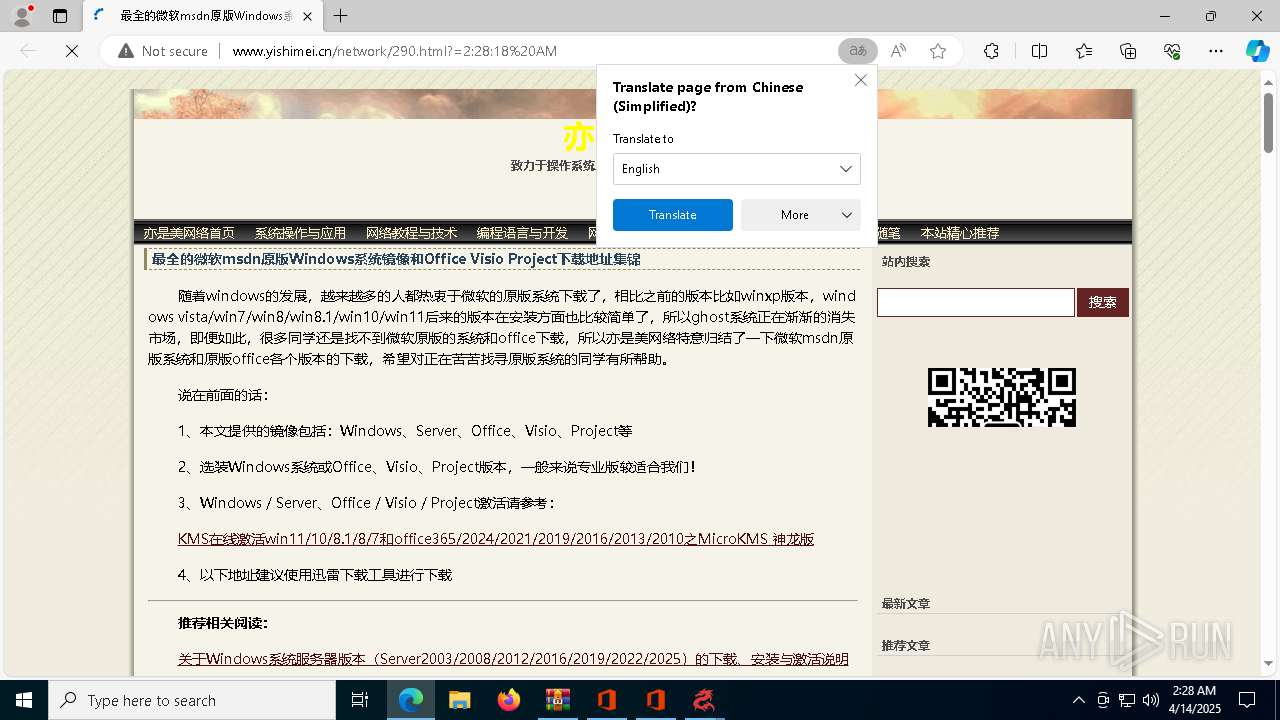Viewport: 1280px width, 720px height.
Task: Click the address bar URL
Action: coord(394,51)
